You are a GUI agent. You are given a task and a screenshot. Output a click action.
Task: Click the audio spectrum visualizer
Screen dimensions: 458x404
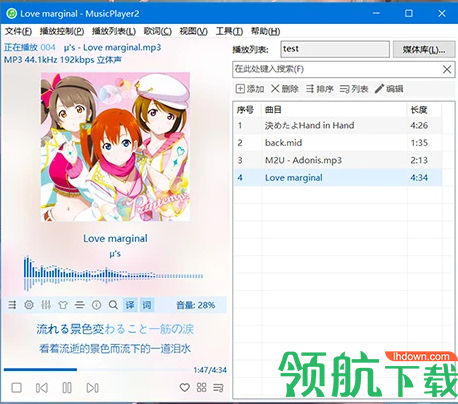(113, 273)
